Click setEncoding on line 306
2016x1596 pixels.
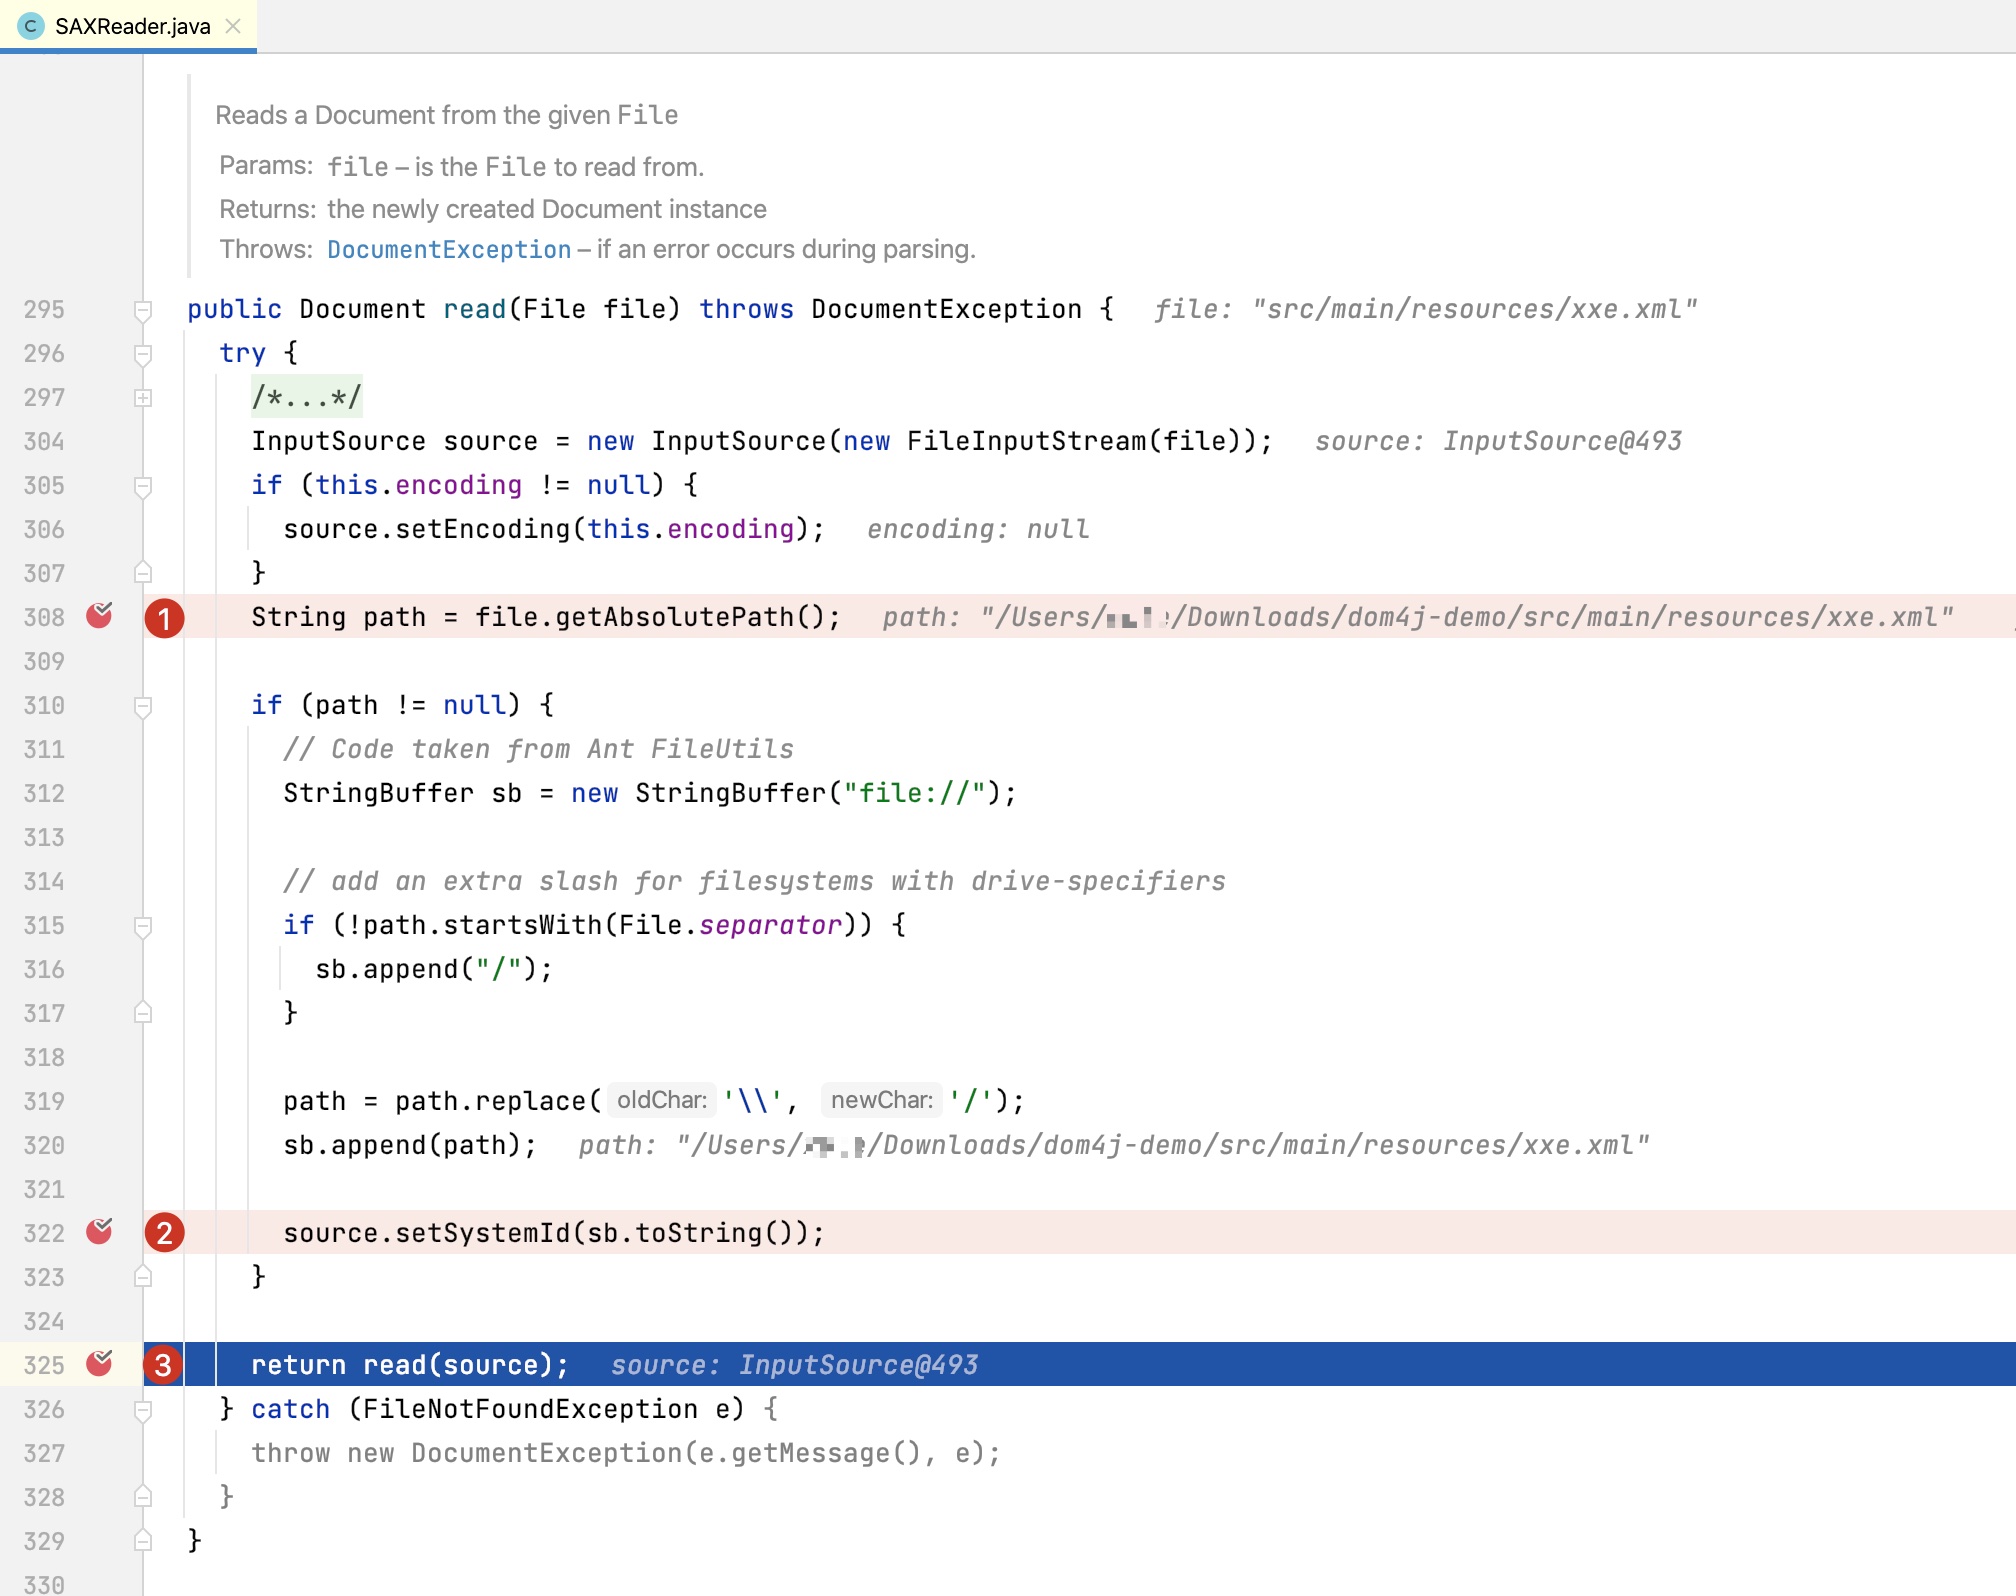click(483, 529)
